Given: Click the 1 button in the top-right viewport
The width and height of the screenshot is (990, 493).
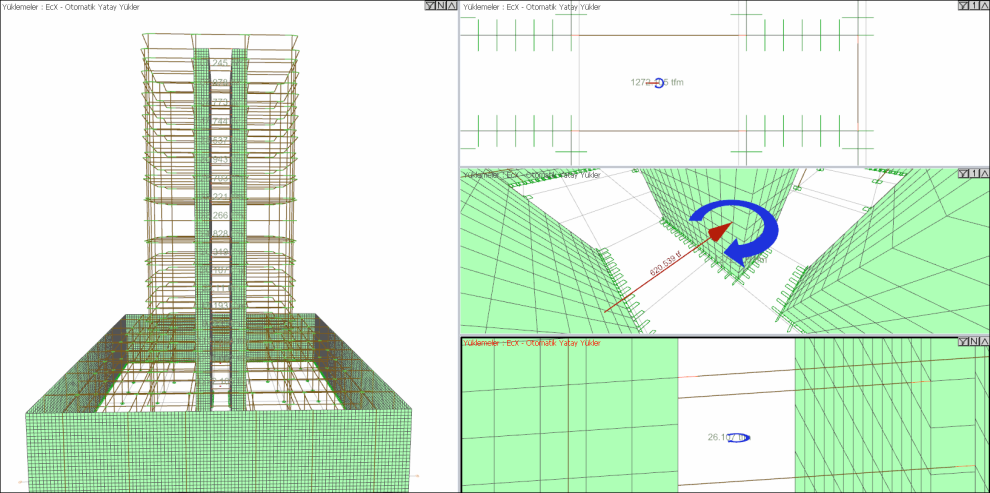Looking at the screenshot, I should pyautogui.click(x=973, y=6).
